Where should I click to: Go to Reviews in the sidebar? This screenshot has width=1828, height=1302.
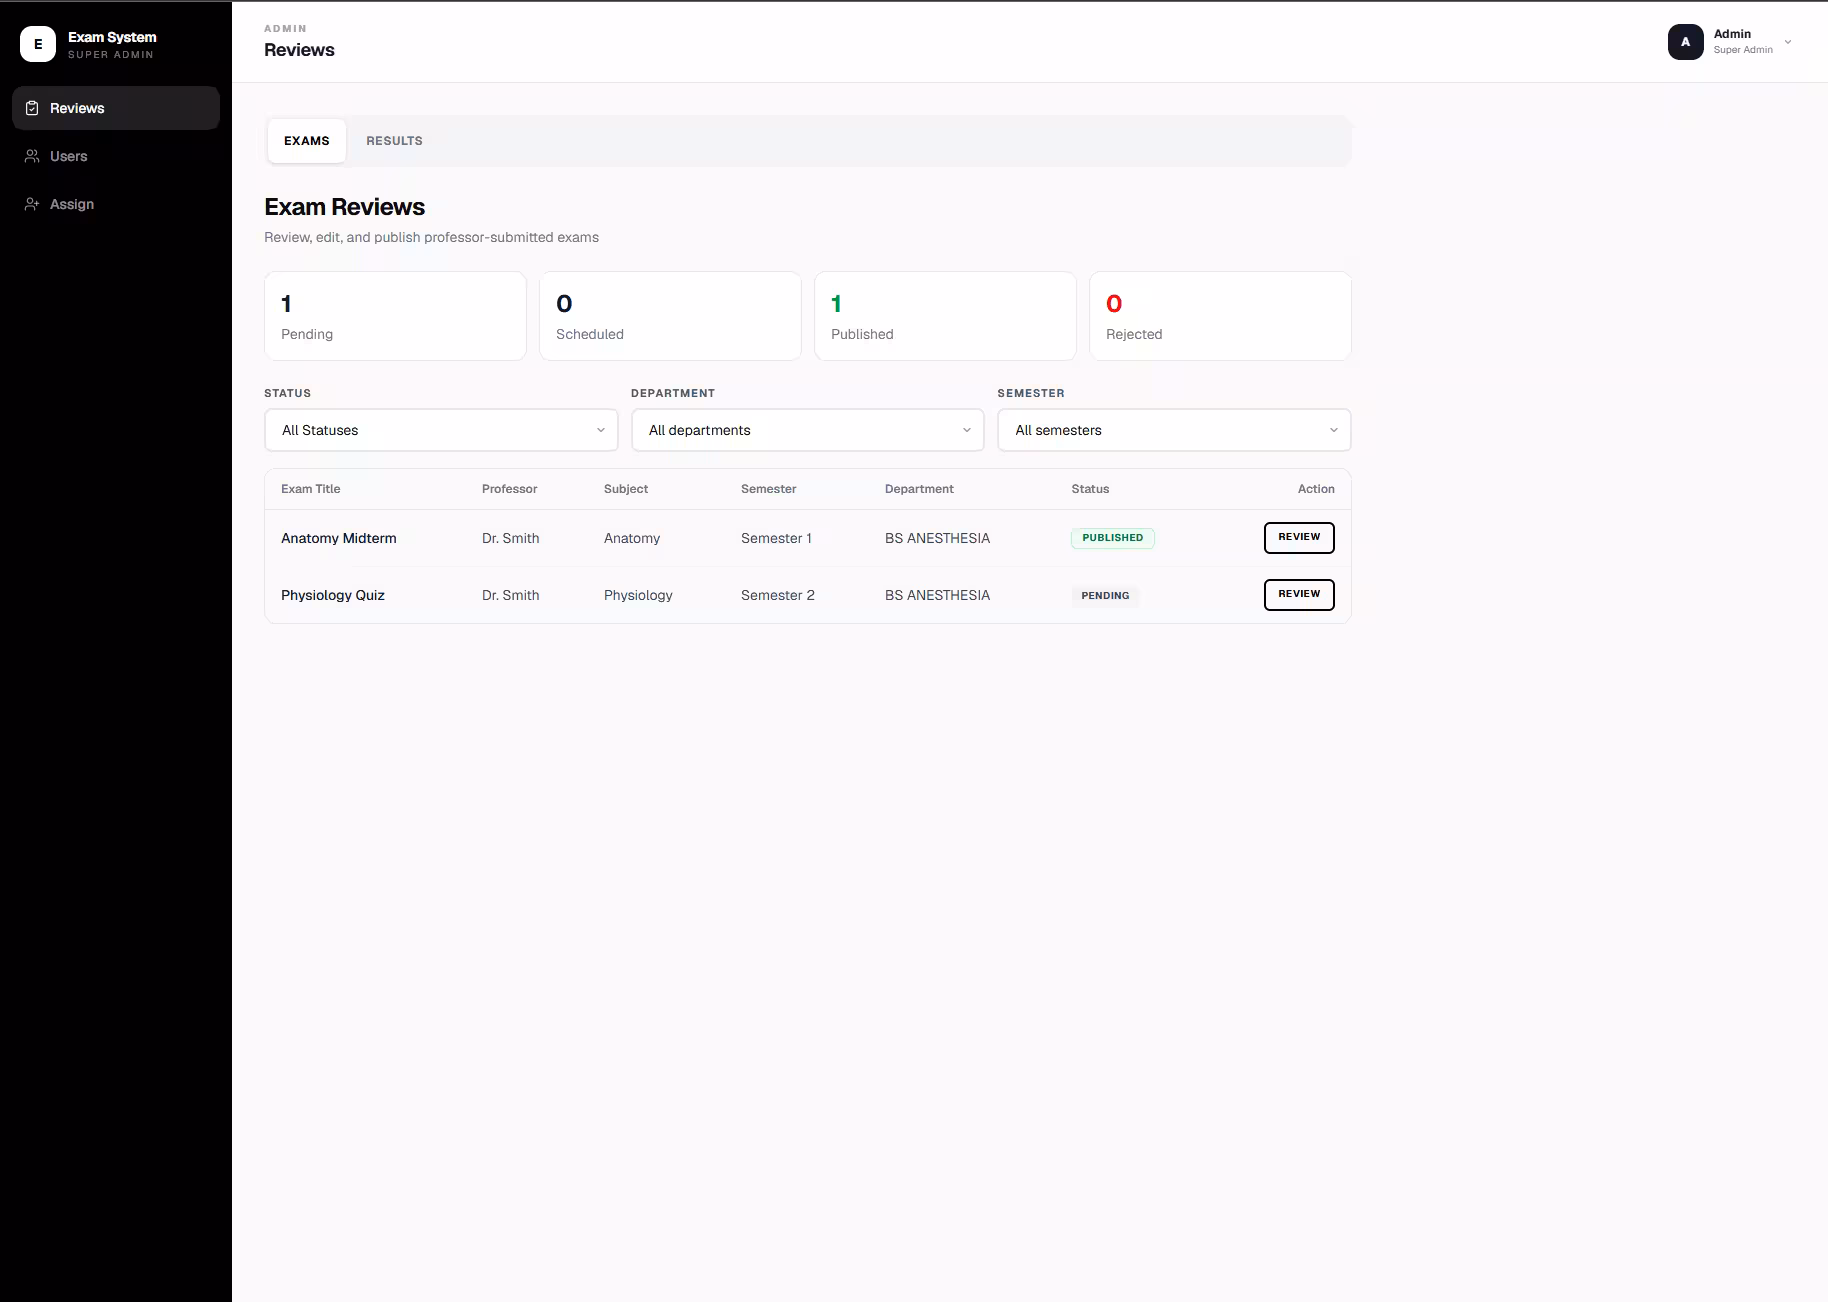pos(116,108)
